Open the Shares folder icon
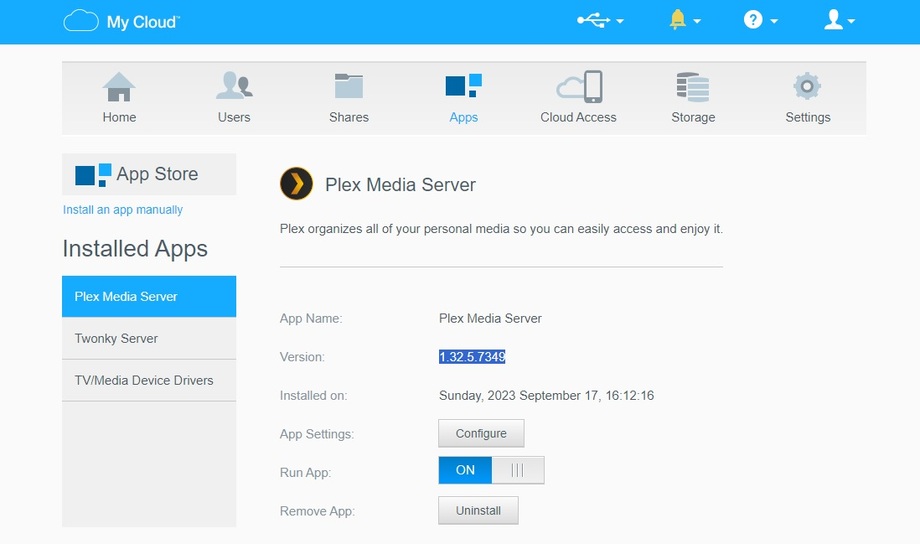This screenshot has height=544, width=920. (349, 86)
